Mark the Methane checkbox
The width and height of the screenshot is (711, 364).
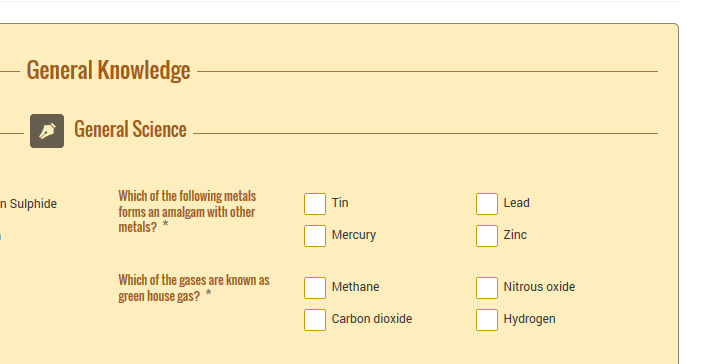[x=315, y=288]
